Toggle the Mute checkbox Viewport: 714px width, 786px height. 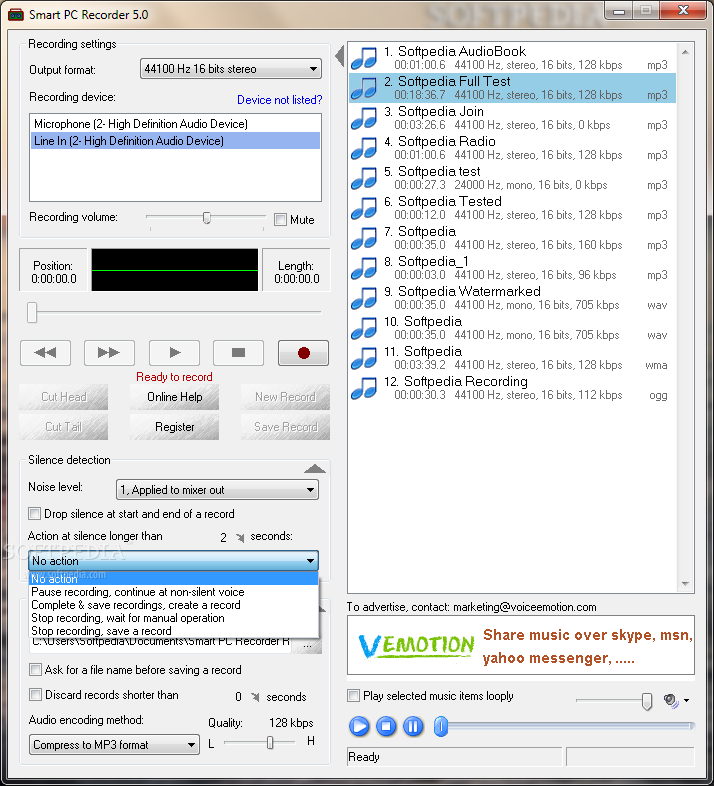280,220
